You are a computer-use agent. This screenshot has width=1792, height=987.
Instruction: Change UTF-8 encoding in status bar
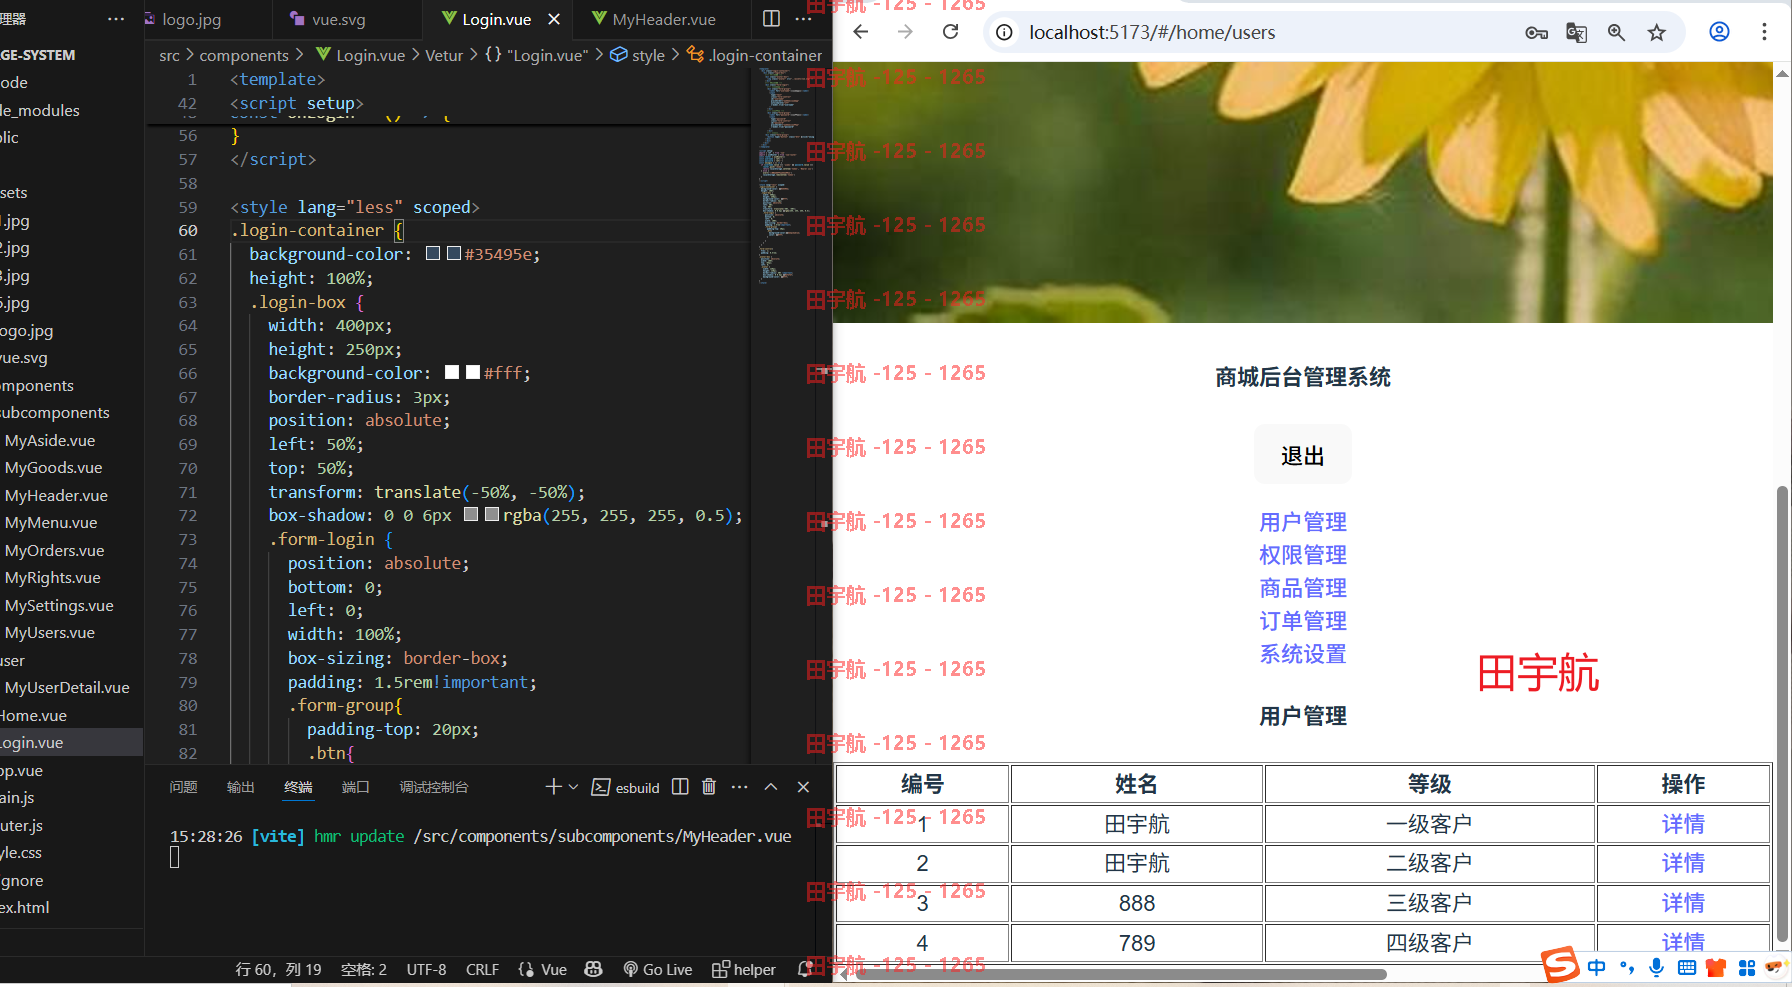426,969
